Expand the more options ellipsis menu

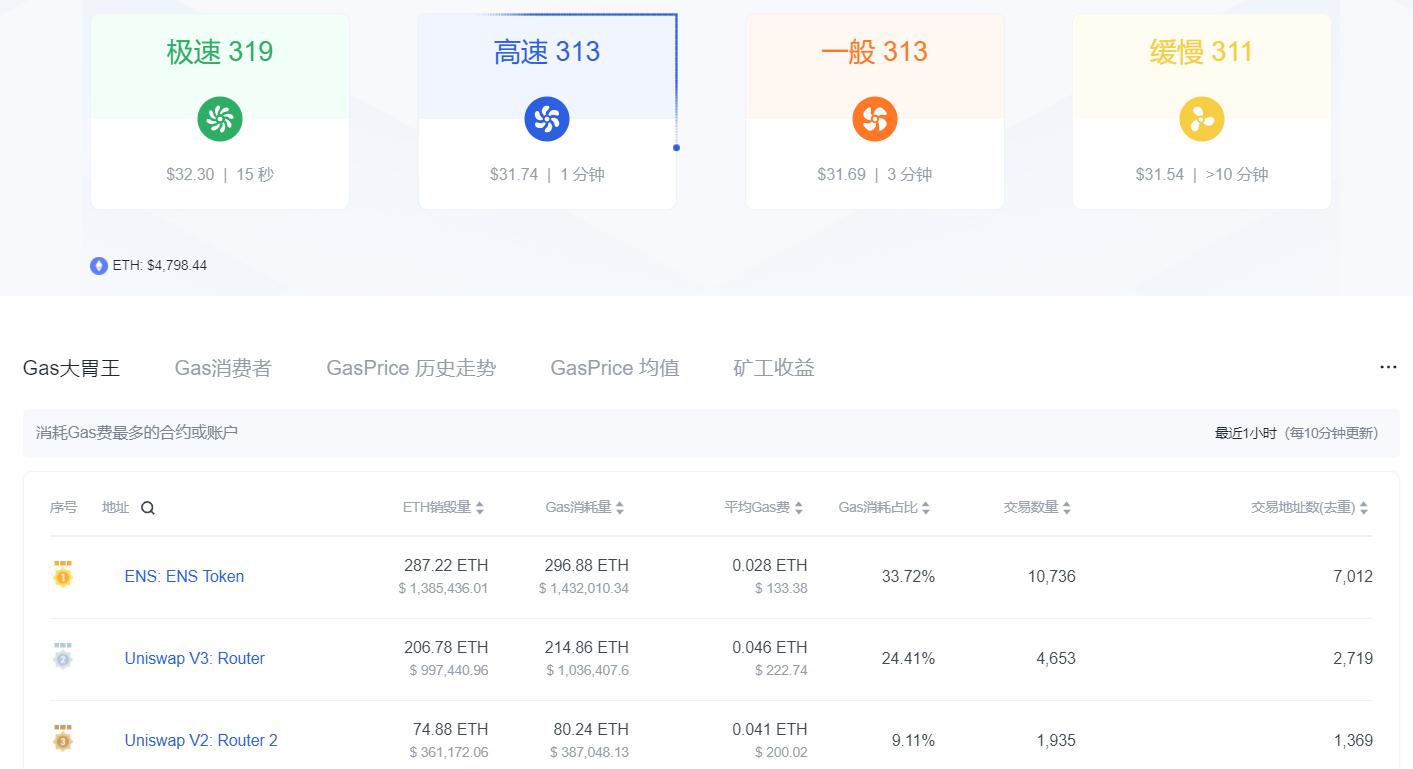click(1388, 366)
